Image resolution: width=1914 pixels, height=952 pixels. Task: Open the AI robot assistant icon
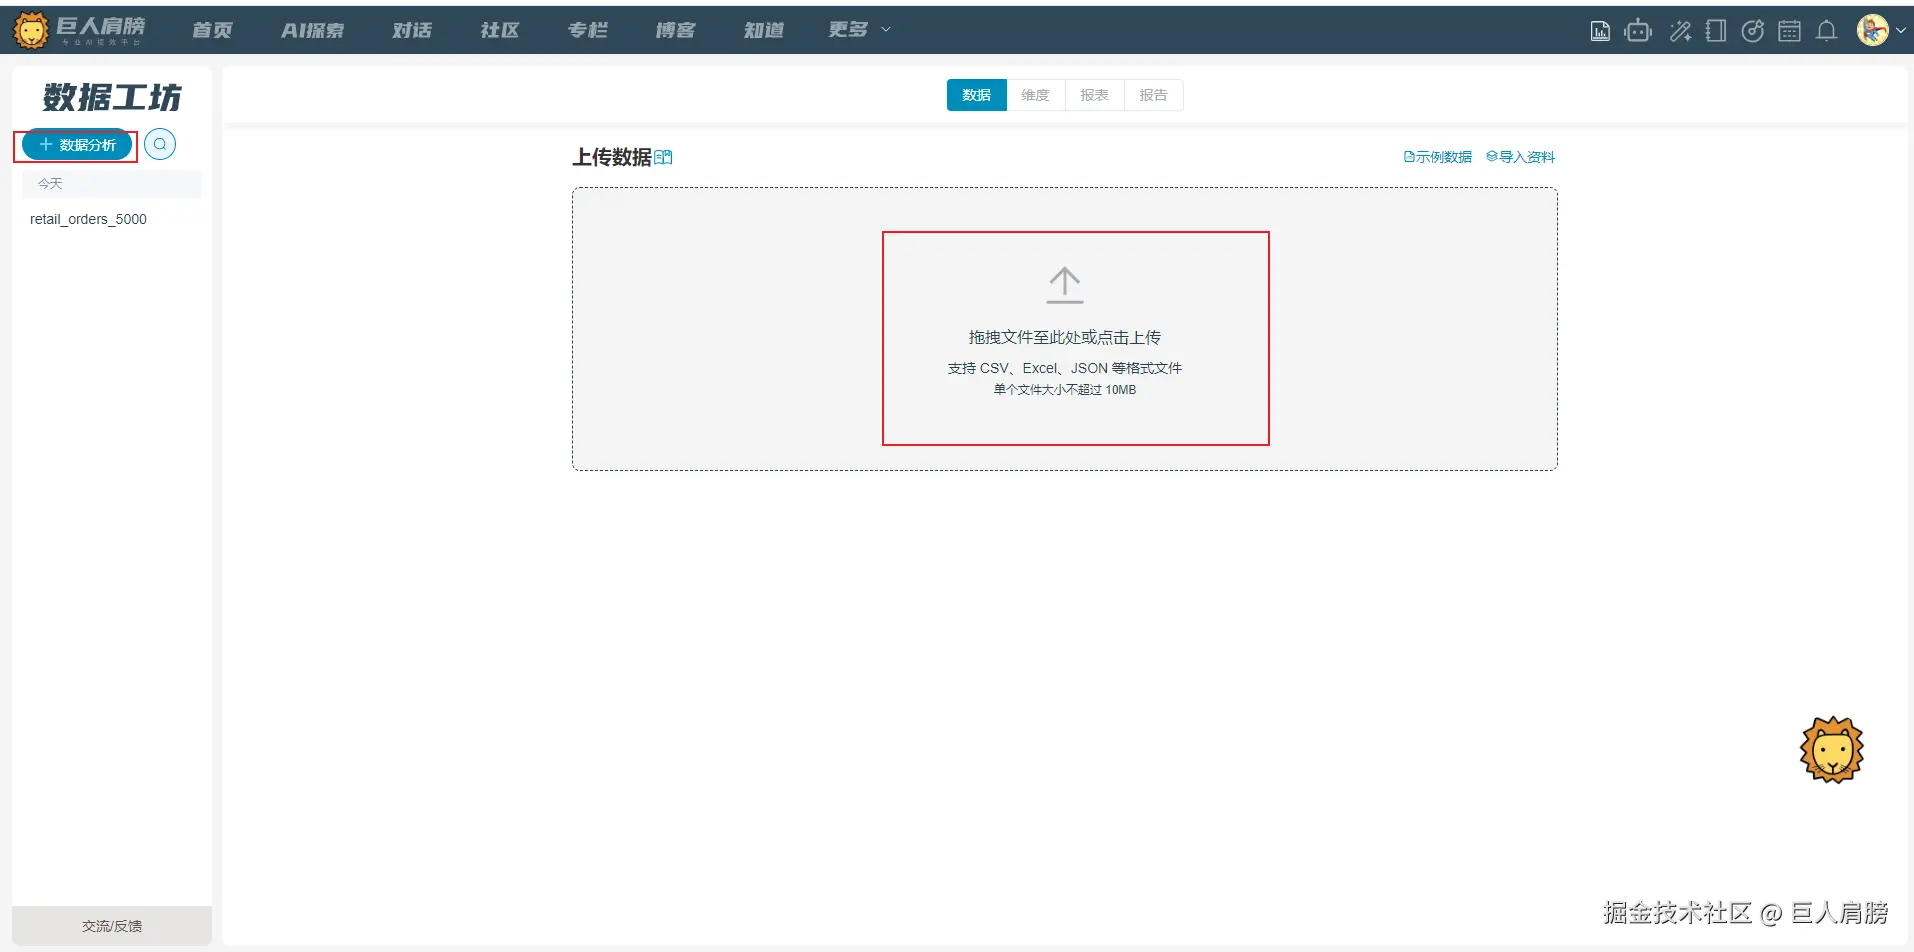coord(1638,31)
